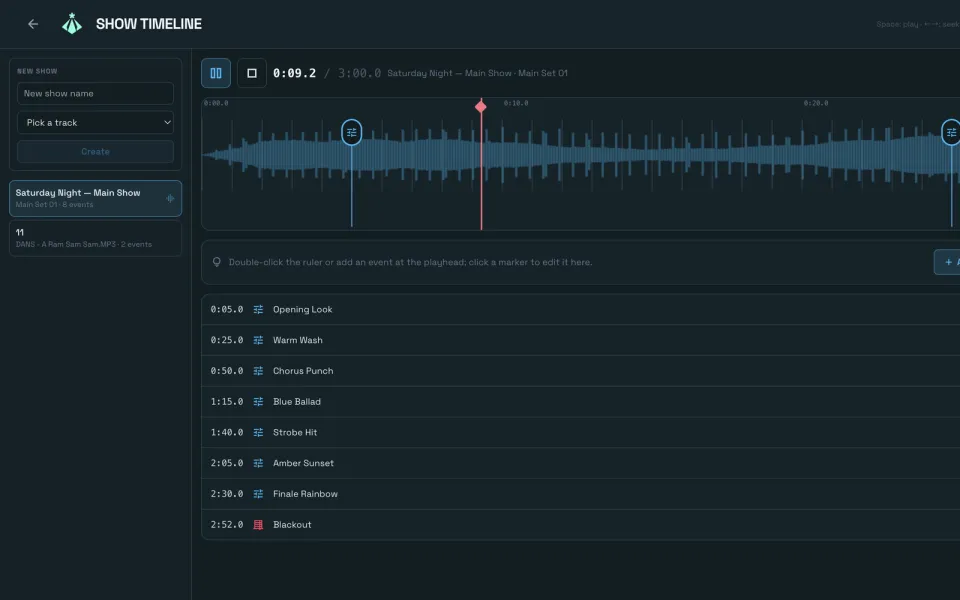Click the 0:10.0 label on the ruler
The image size is (960, 600).
point(516,103)
